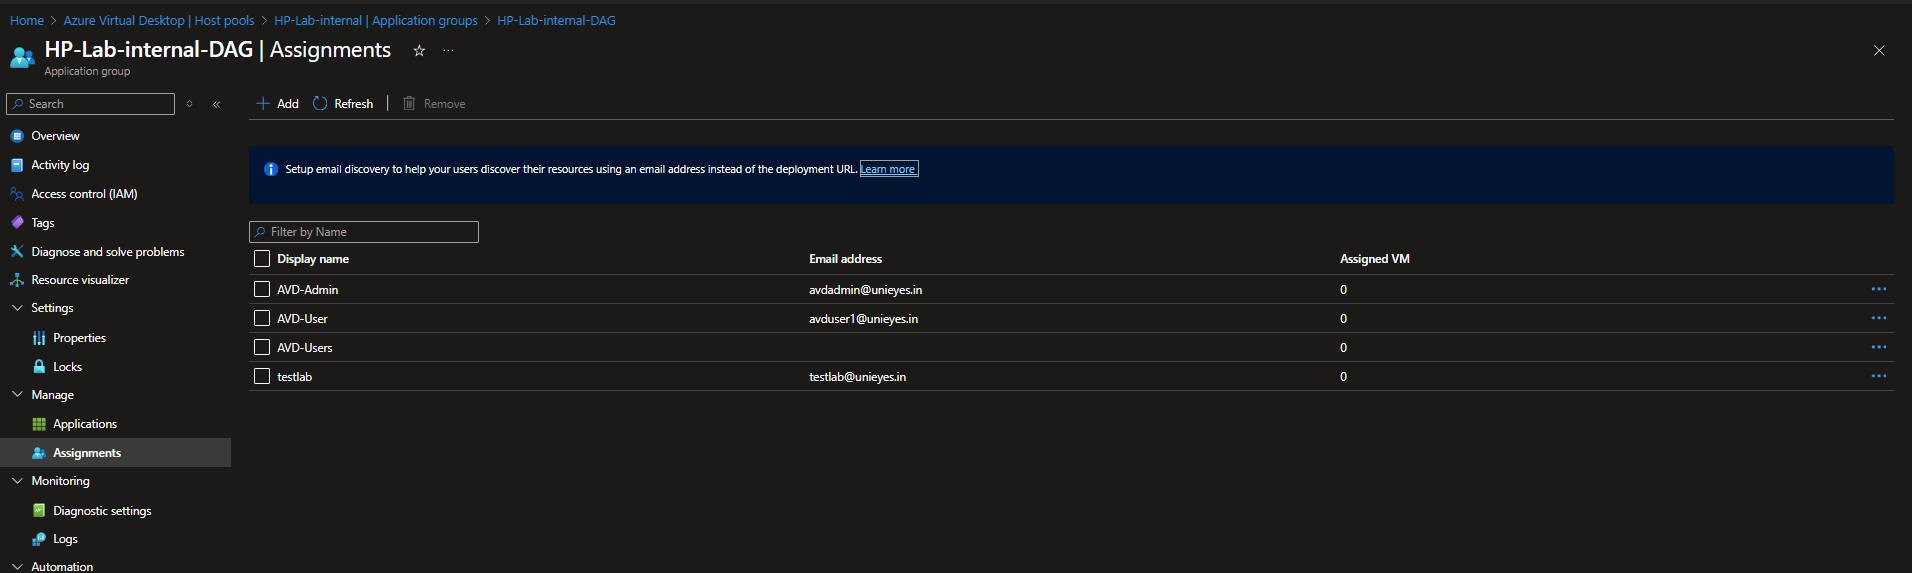The height and width of the screenshot is (573, 1912).
Task: Click the circular Refresh icon
Action: (x=320, y=104)
